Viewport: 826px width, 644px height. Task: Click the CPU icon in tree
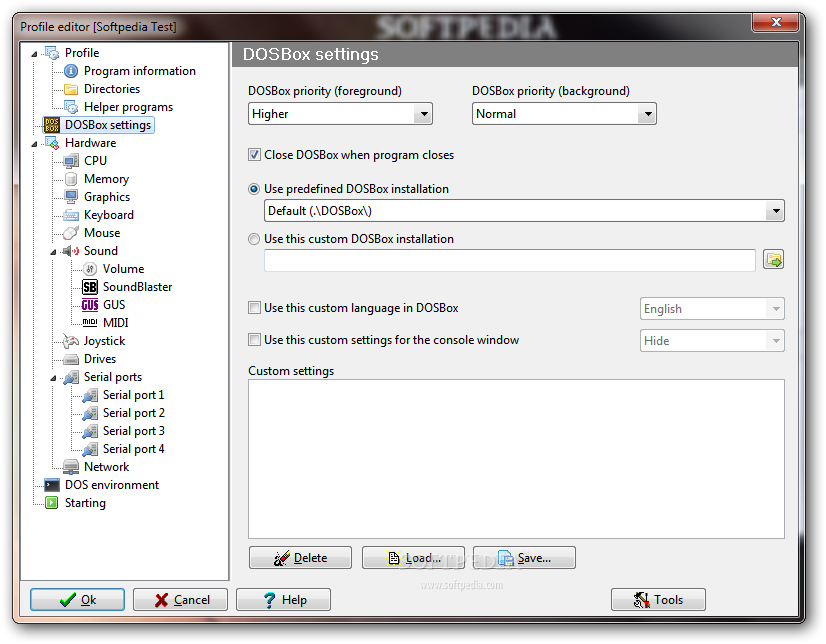point(71,161)
